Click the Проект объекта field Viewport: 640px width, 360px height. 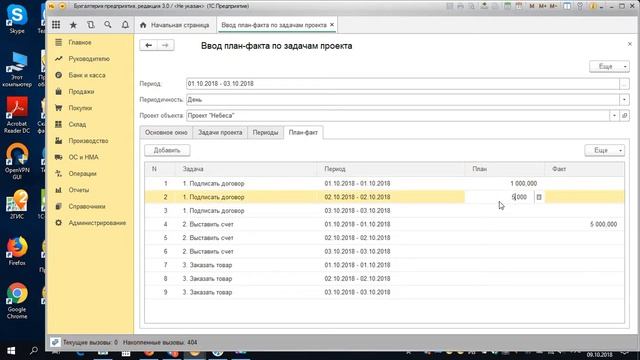pyautogui.click(x=398, y=116)
